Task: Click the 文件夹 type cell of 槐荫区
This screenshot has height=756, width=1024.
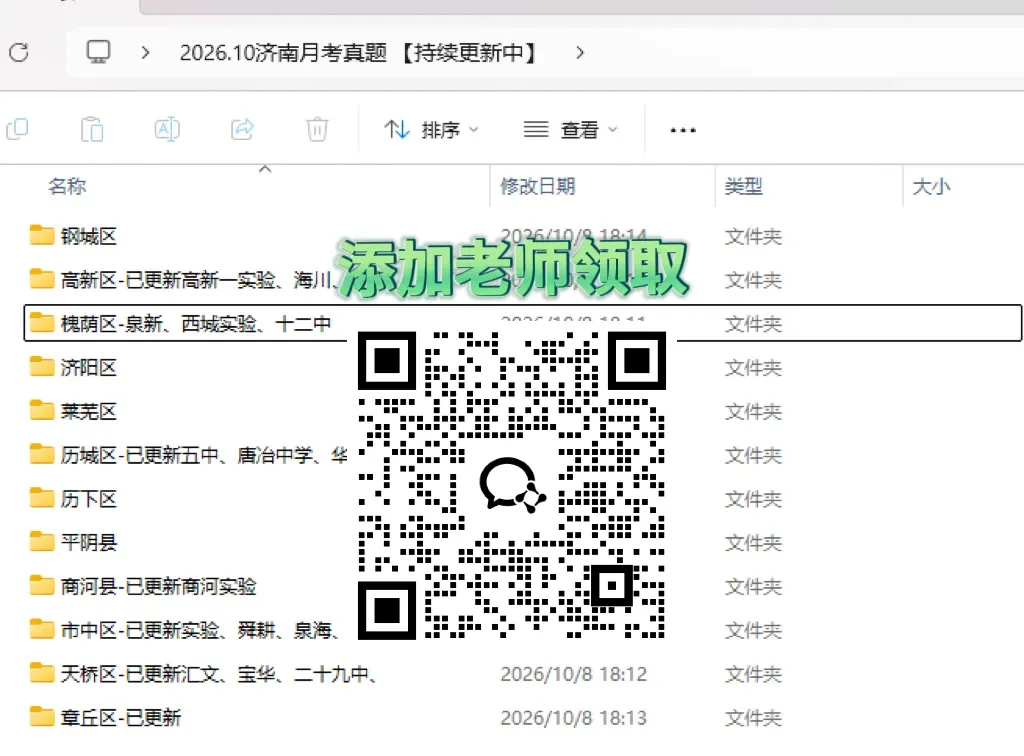Action: tap(753, 324)
